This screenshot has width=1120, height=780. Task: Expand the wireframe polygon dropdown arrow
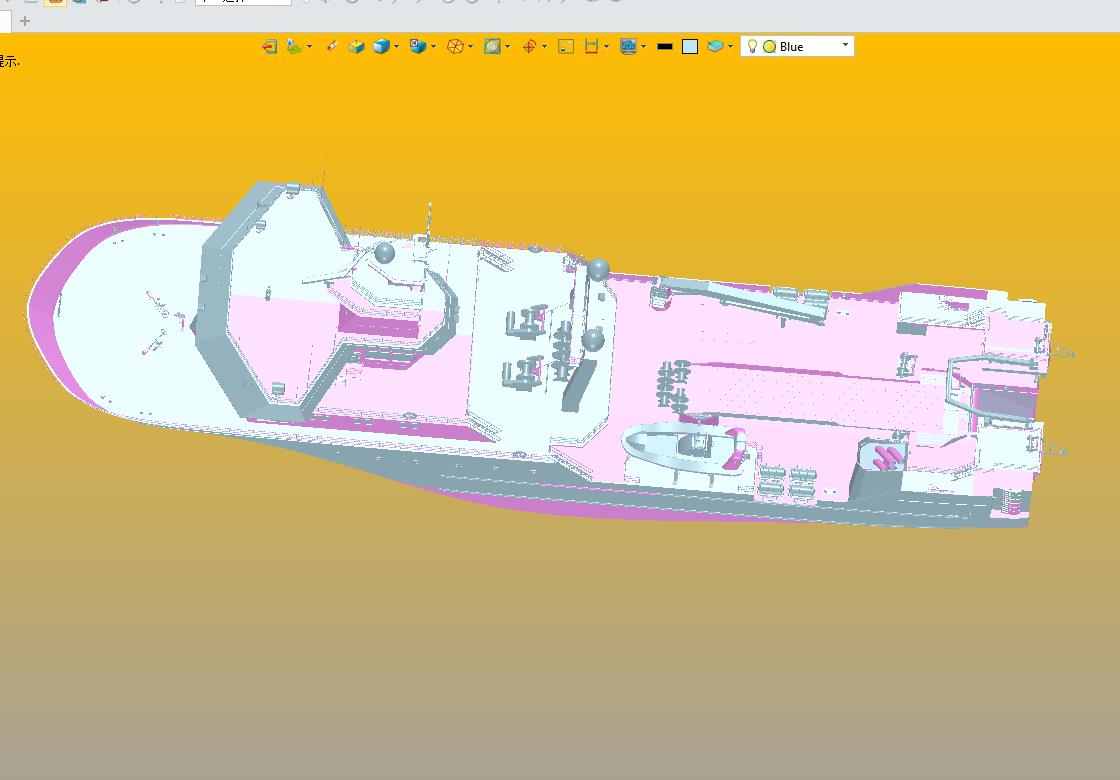click(x=471, y=46)
